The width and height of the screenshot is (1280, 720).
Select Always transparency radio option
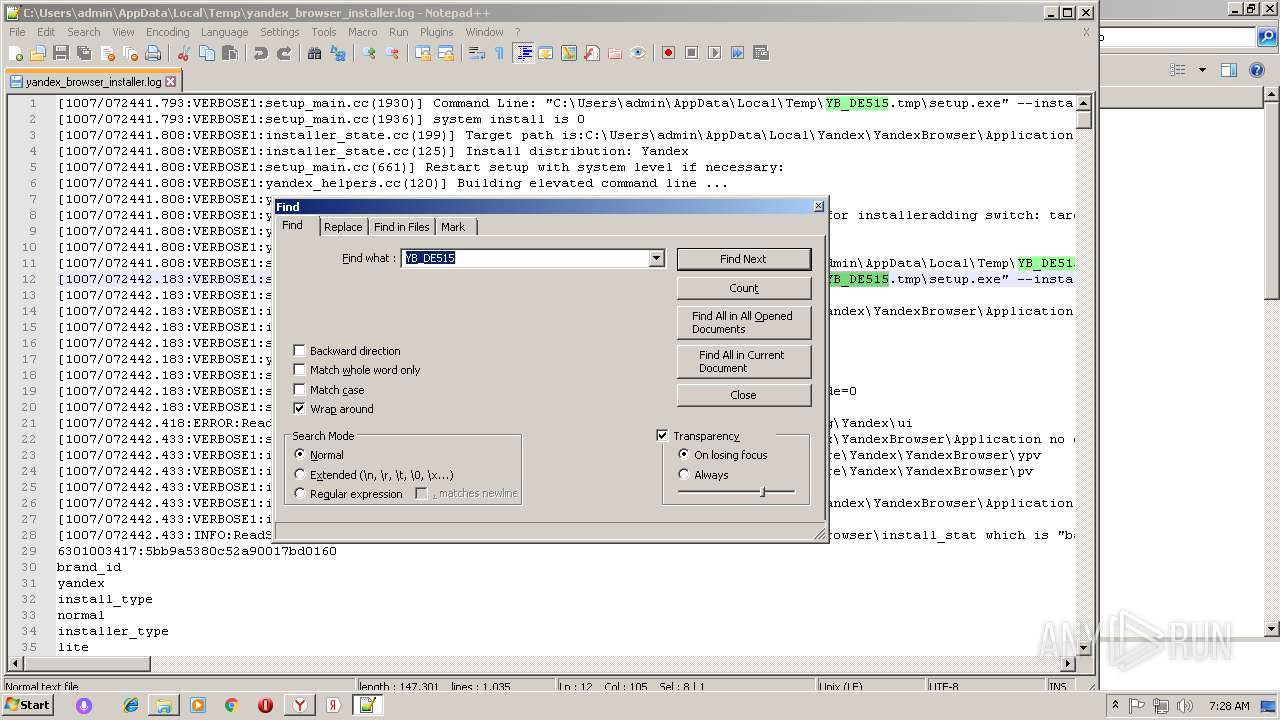click(684, 475)
